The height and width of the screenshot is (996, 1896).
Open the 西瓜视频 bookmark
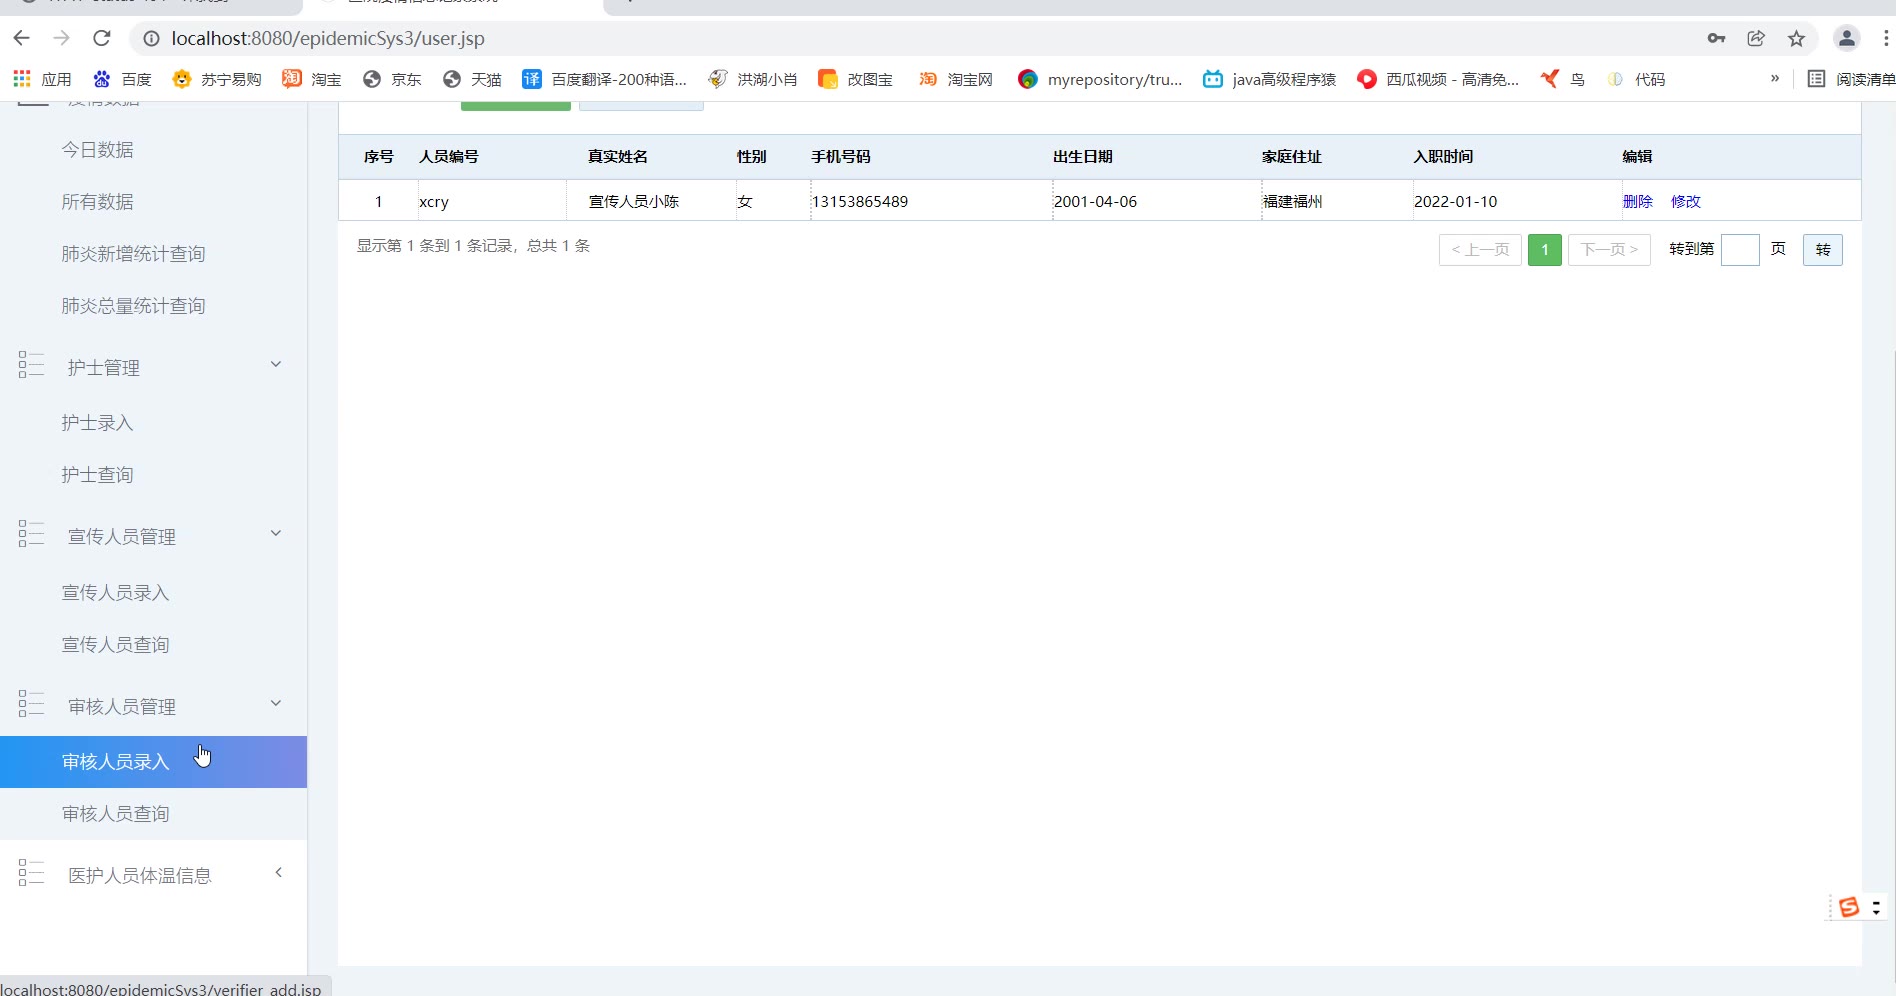(x=1437, y=79)
